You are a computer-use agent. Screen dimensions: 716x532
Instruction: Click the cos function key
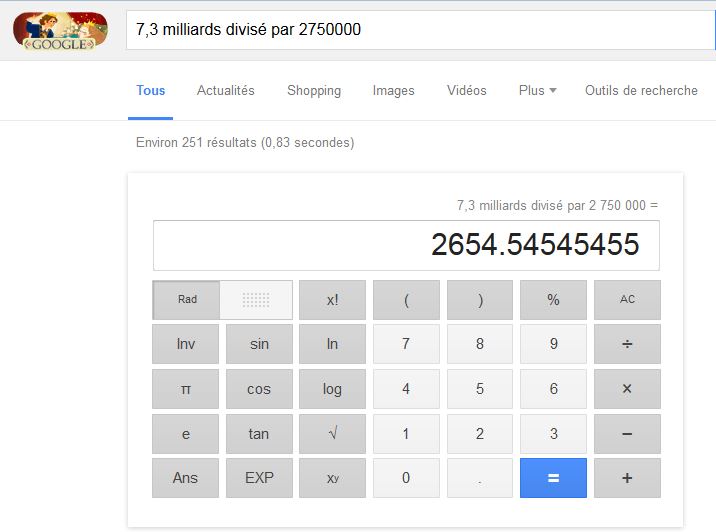click(259, 389)
